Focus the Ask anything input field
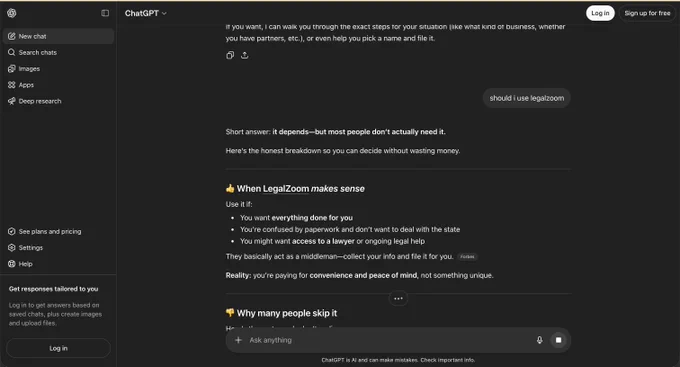This screenshot has height=367, width=680. tap(390, 340)
